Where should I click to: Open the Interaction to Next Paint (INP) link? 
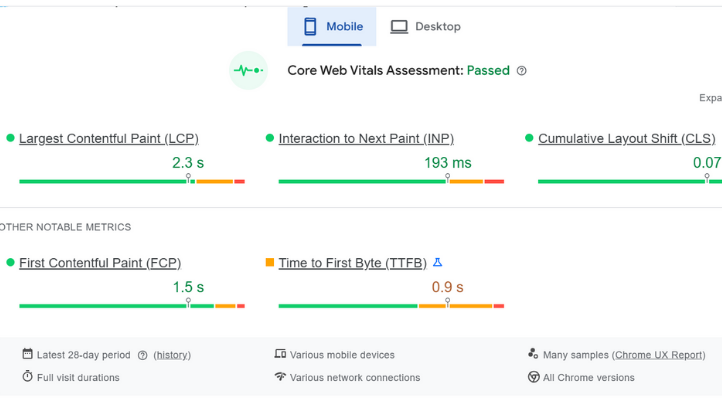[365, 138]
